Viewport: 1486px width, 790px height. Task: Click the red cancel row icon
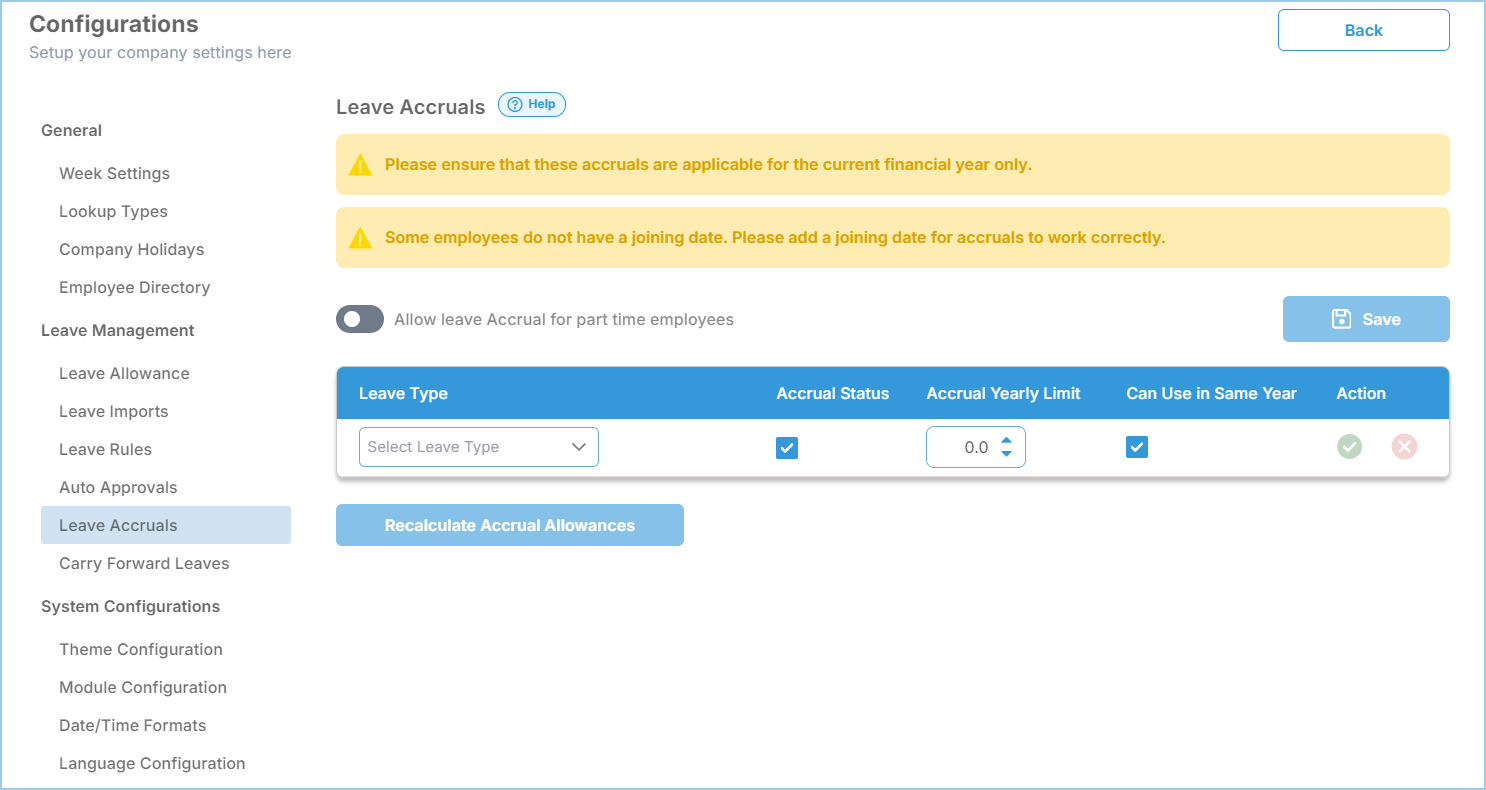coord(1404,447)
